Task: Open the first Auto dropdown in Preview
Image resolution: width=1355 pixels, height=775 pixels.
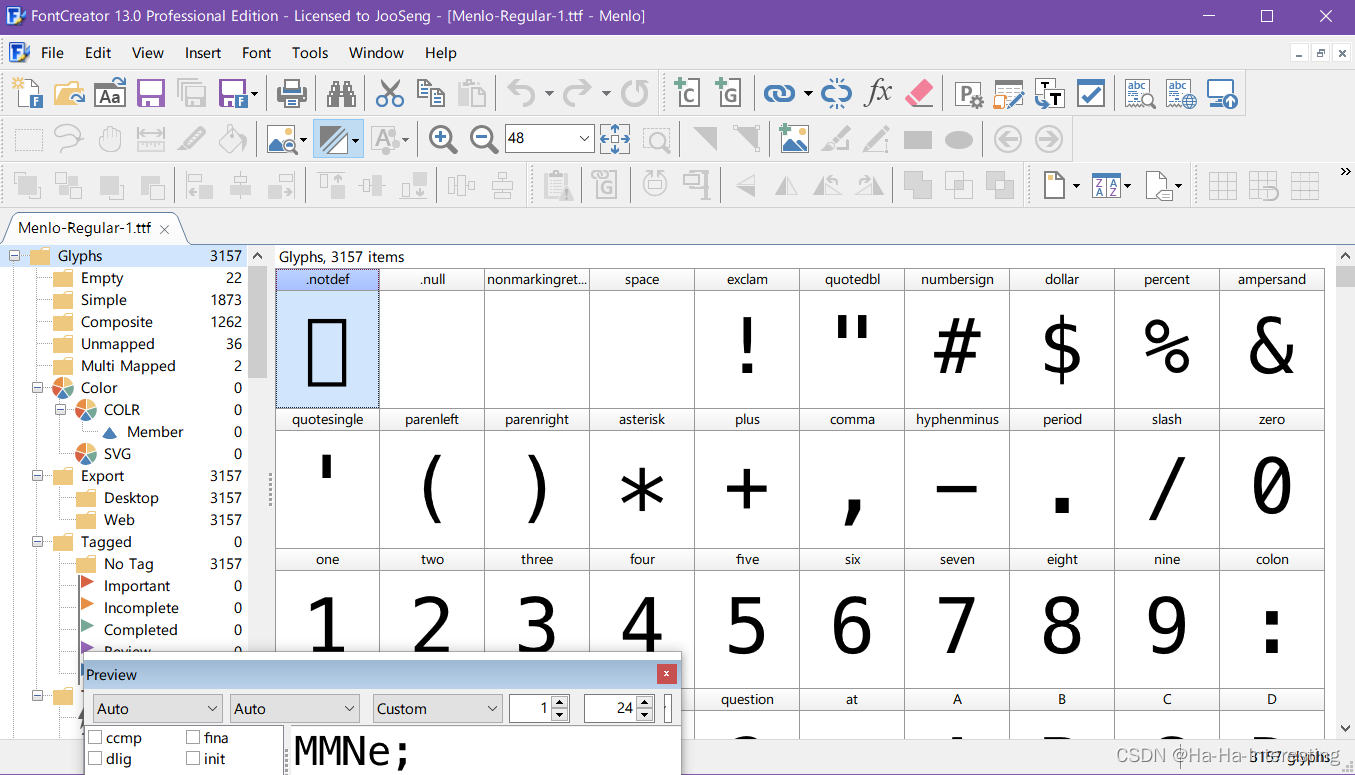Action: pyautogui.click(x=157, y=709)
